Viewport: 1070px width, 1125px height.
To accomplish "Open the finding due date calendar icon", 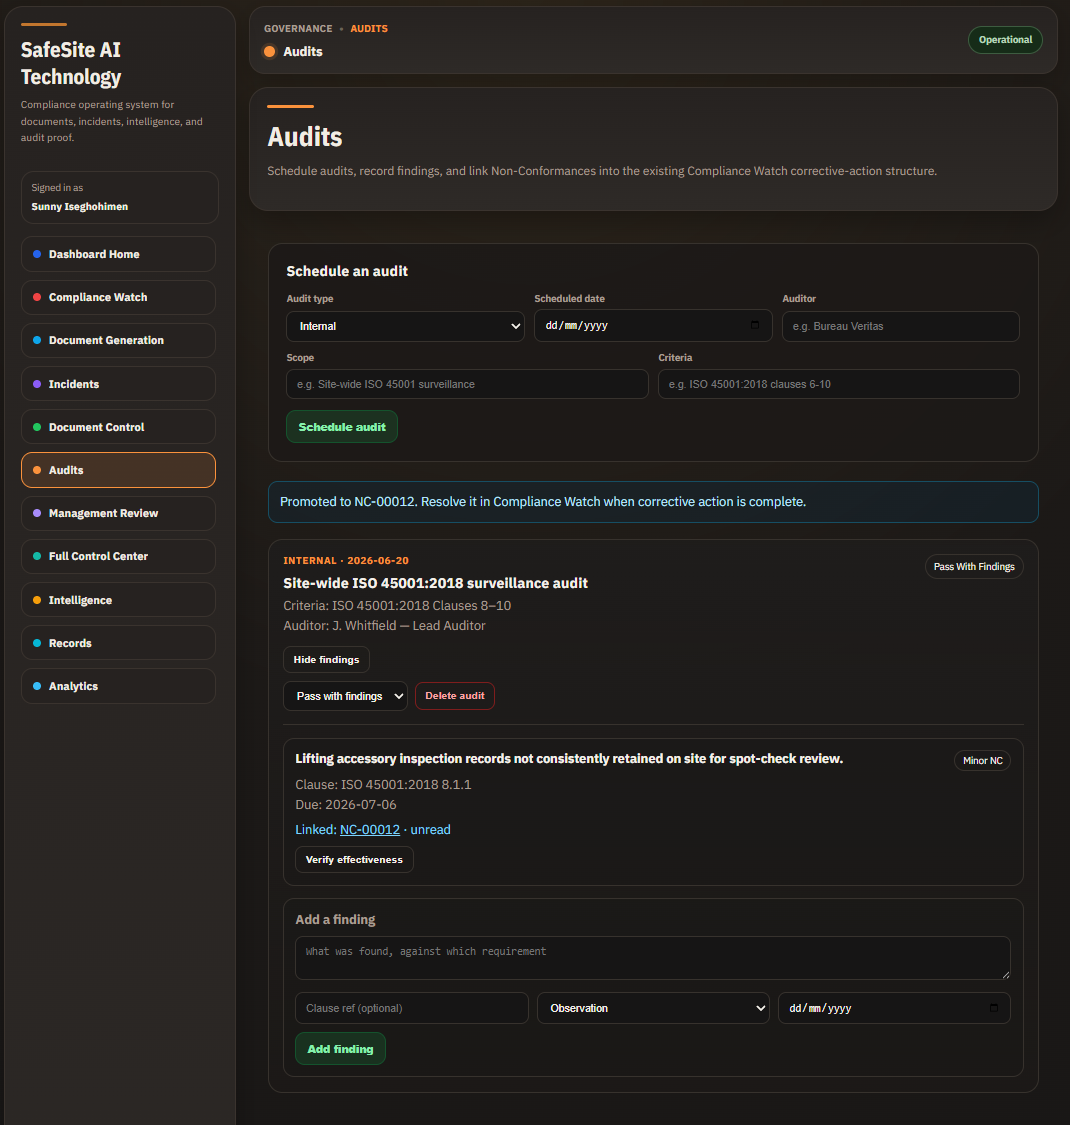I will pyautogui.click(x=993, y=1008).
